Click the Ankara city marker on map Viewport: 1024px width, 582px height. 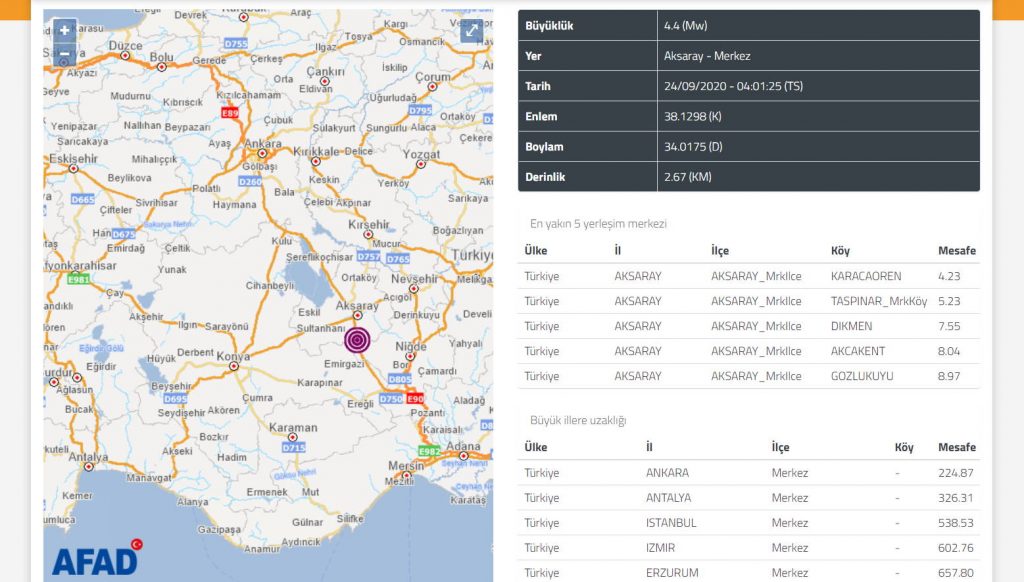(x=262, y=154)
